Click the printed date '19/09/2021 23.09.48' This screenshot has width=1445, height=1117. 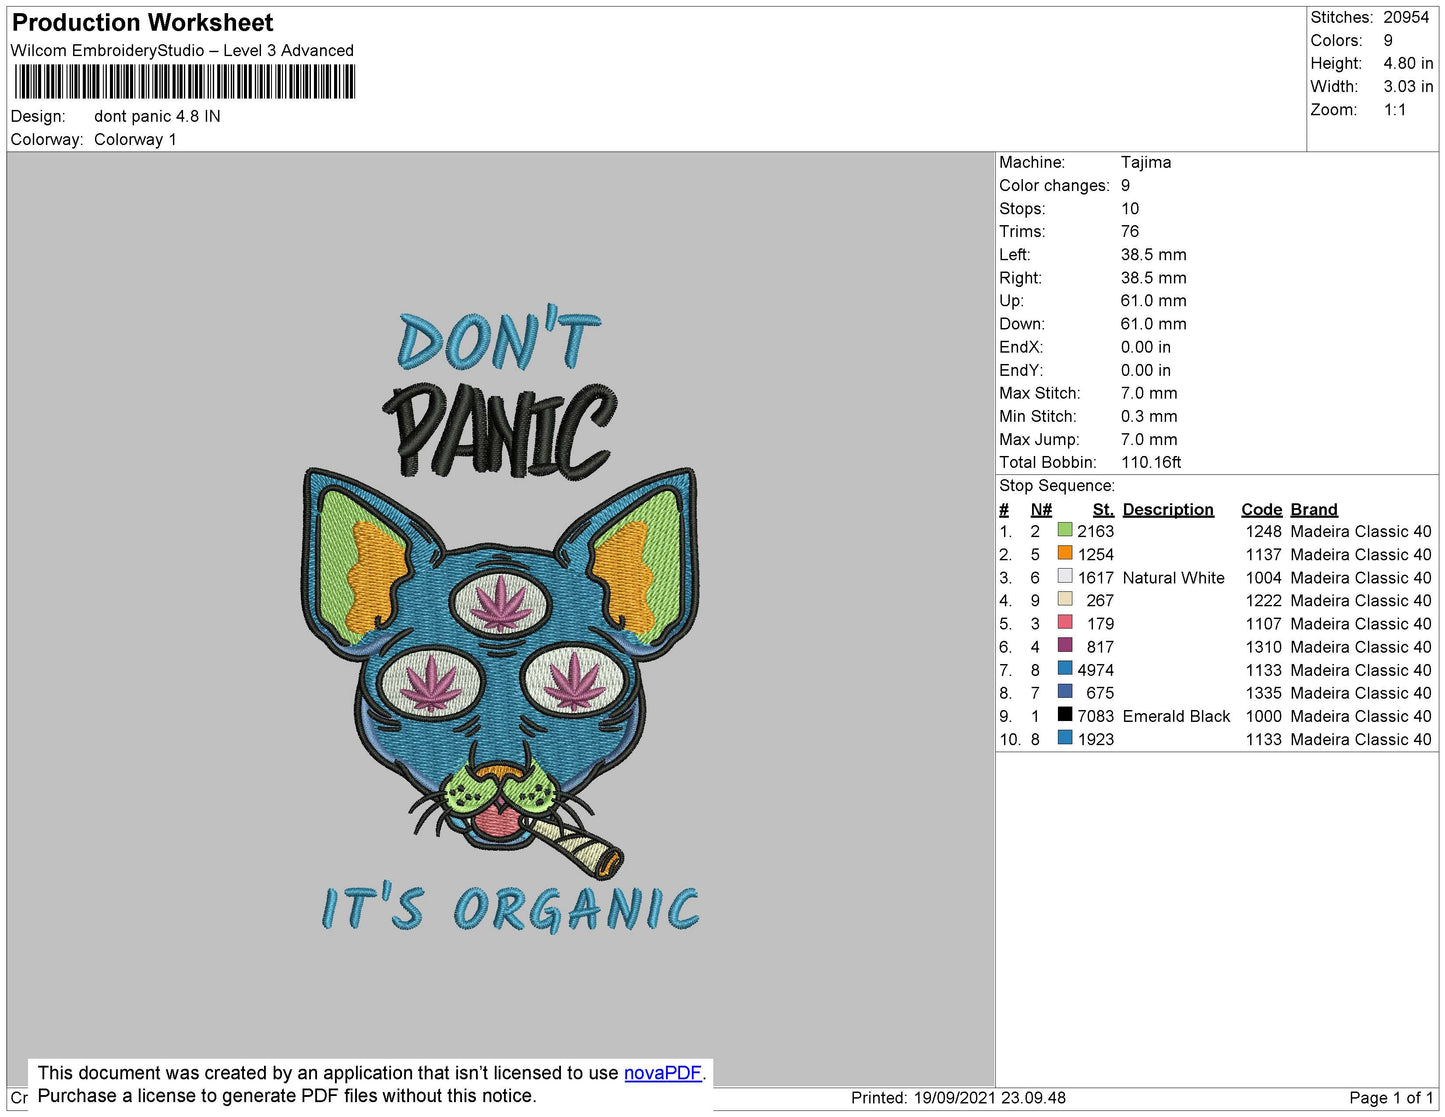click(x=990, y=1097)
